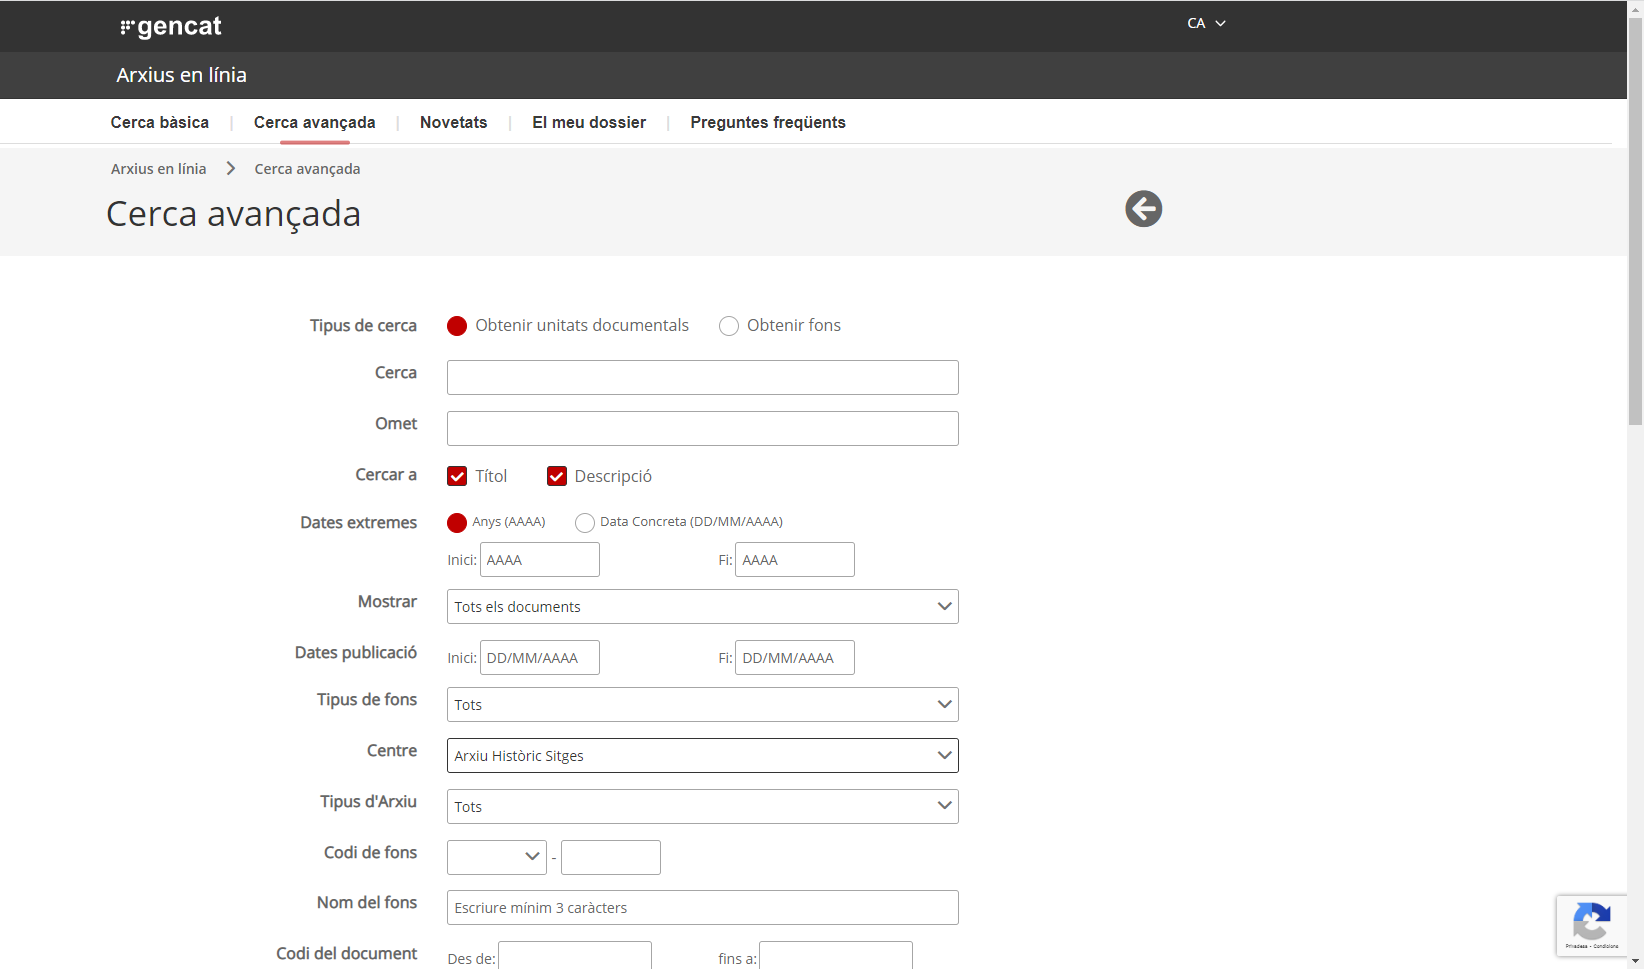Click the Cerca text field
This screenshot has width=1644, height=969.
(x=702, y=378)
